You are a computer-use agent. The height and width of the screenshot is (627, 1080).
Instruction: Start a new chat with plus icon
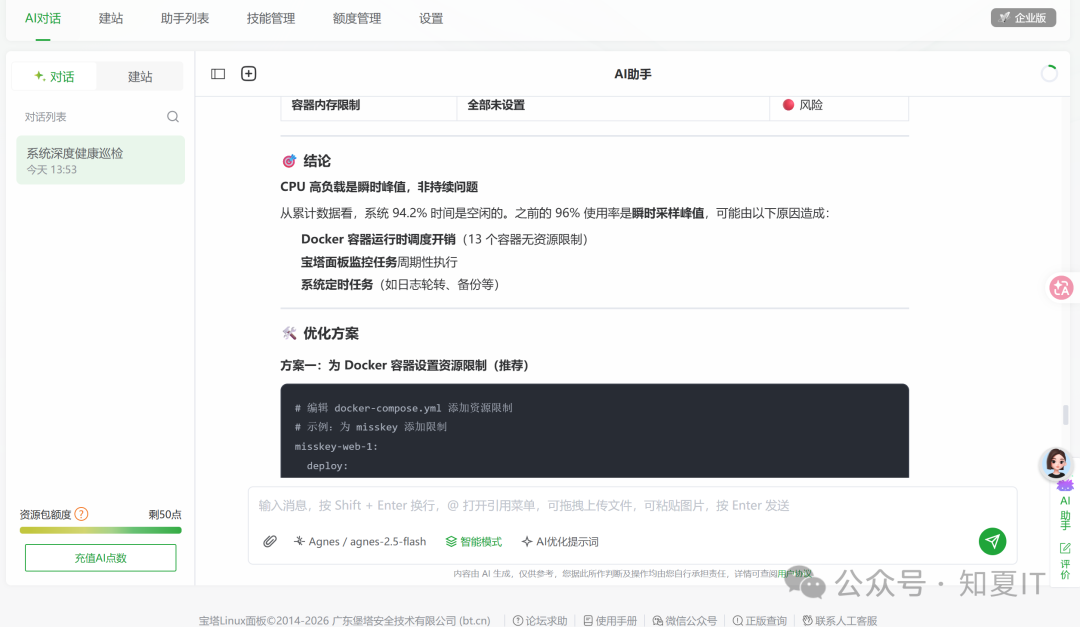(249, 74)
